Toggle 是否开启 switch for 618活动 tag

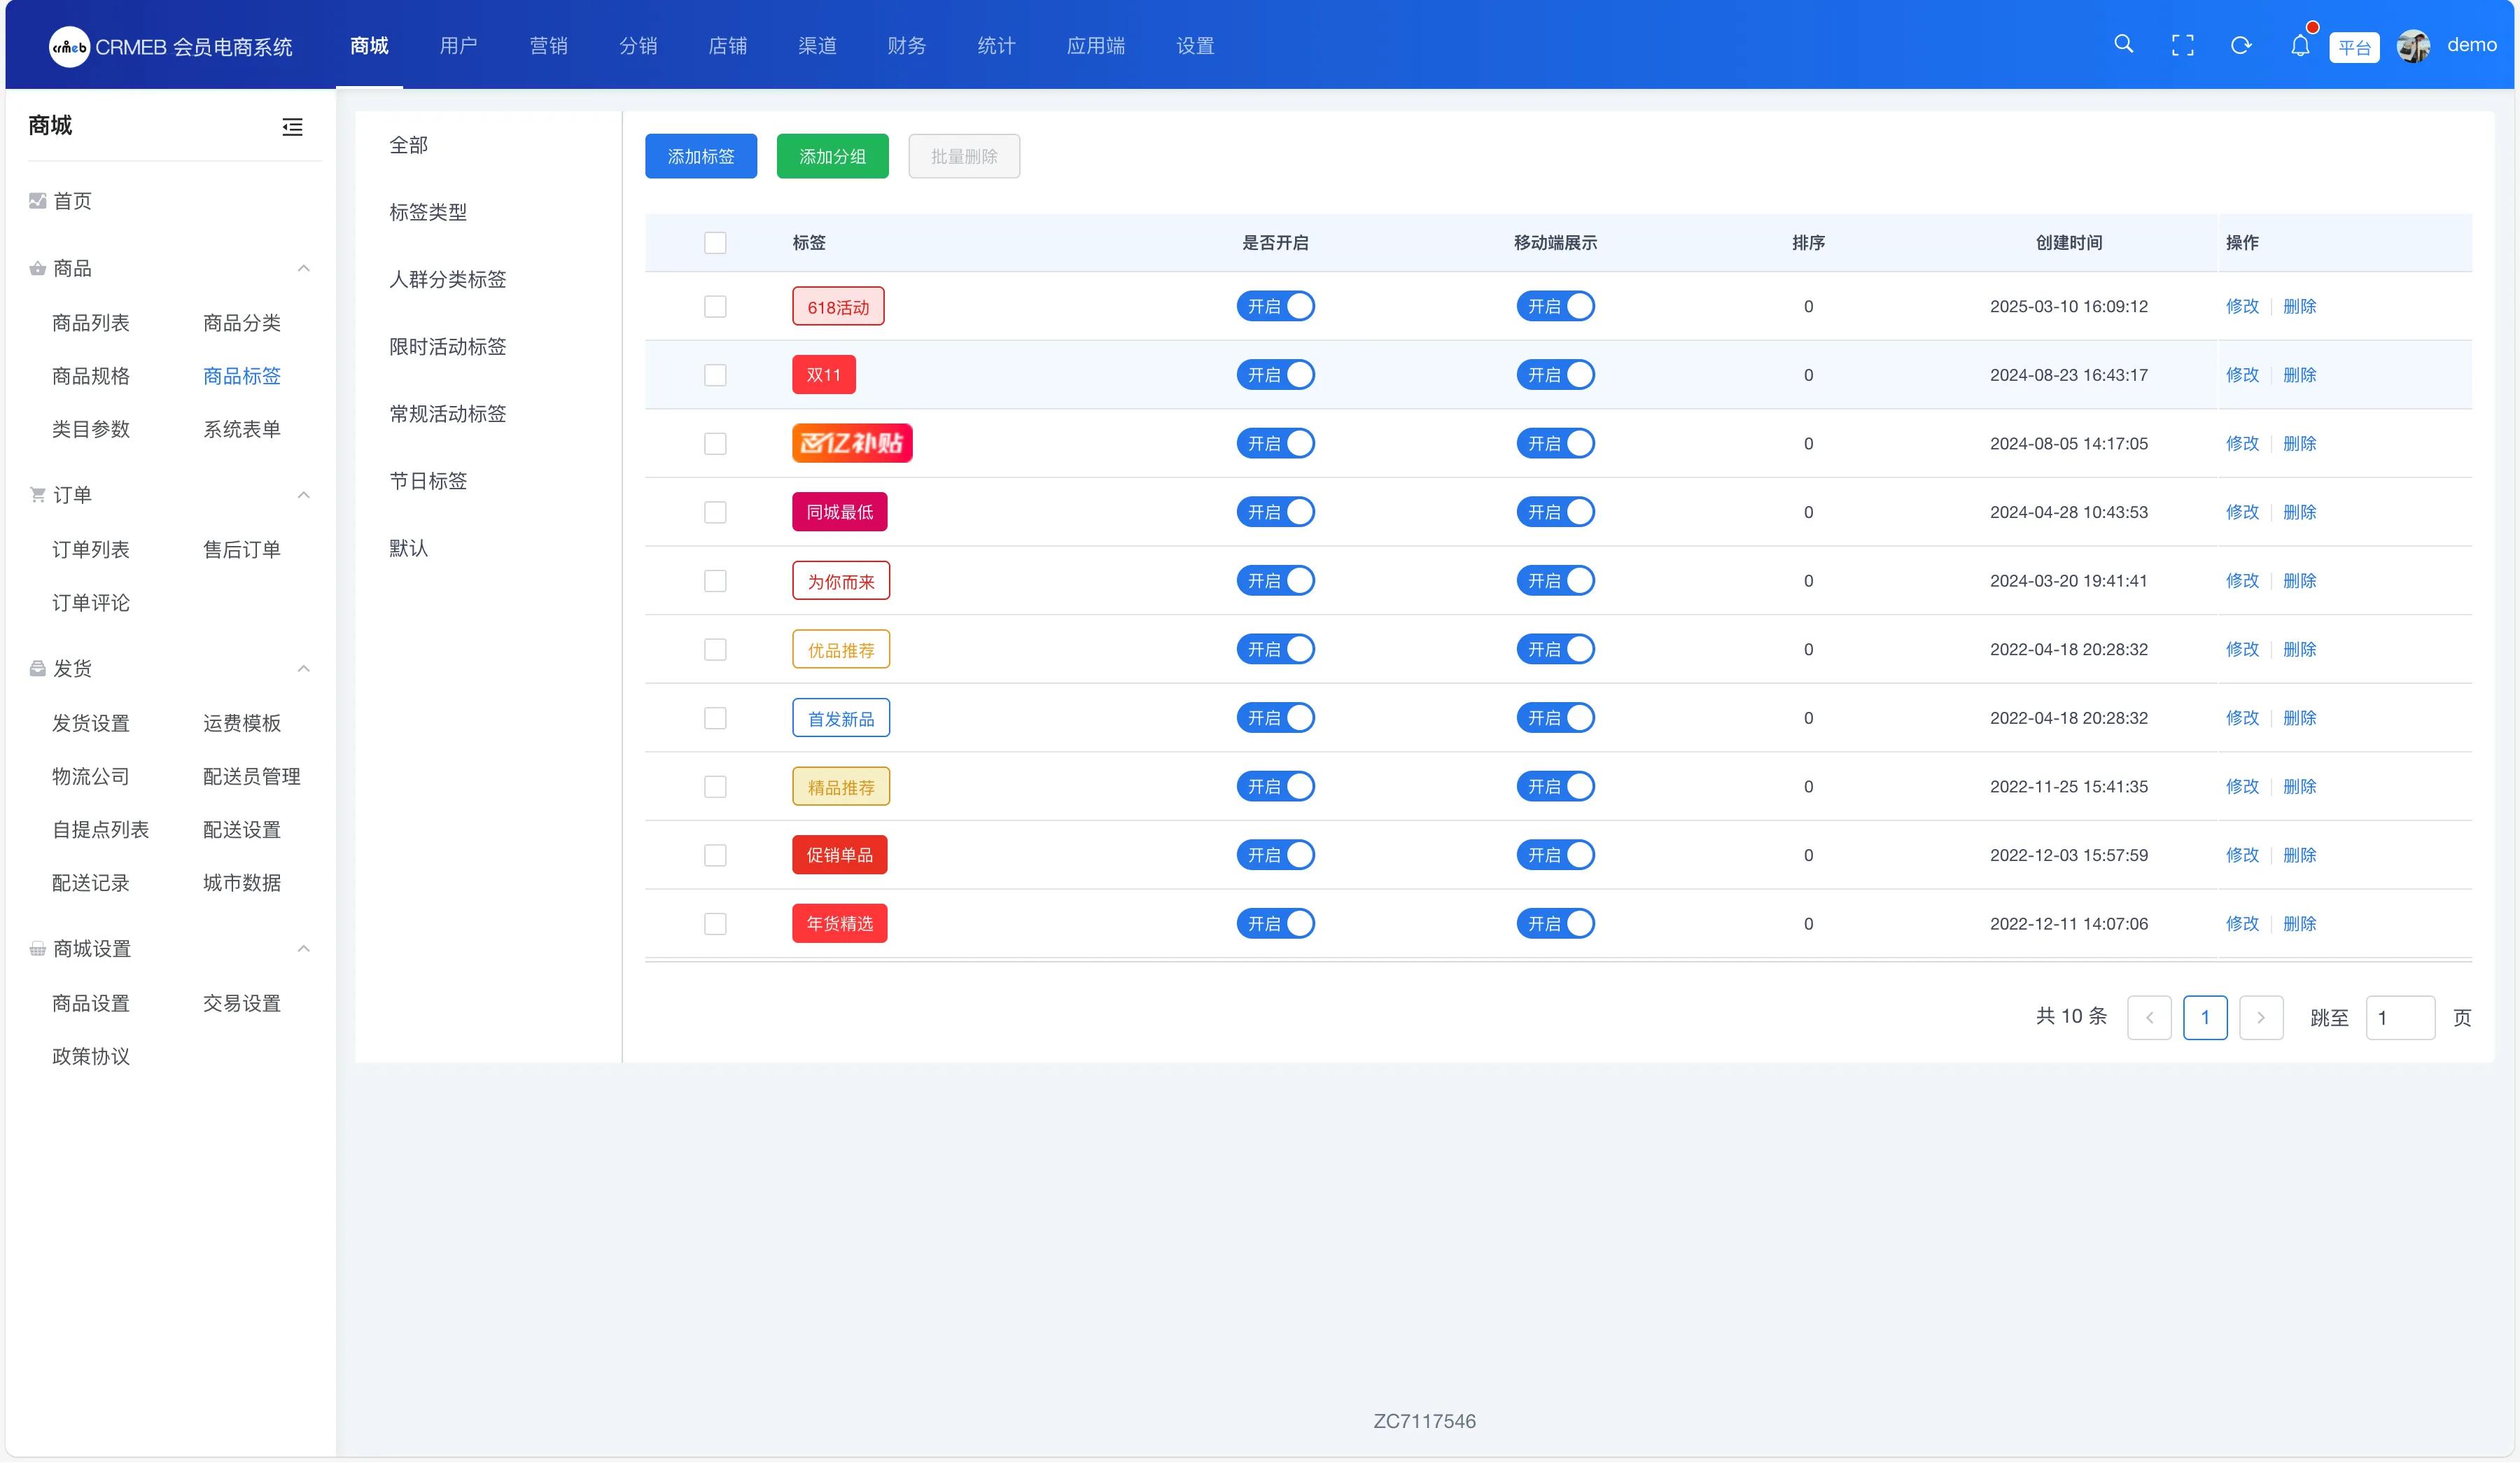click(x=1275, y=306)
